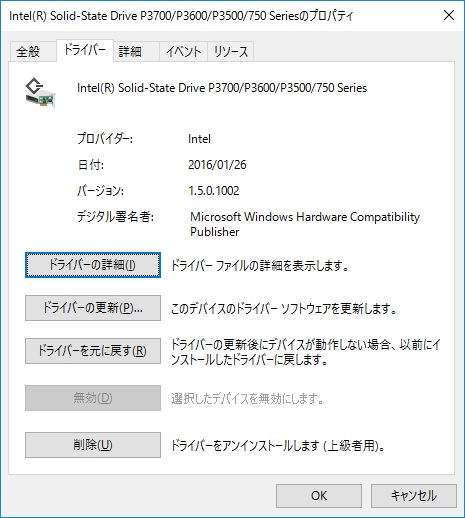
Task: Click ドライバーを元に戻す(R) button
Action: [x=93, y=351]
